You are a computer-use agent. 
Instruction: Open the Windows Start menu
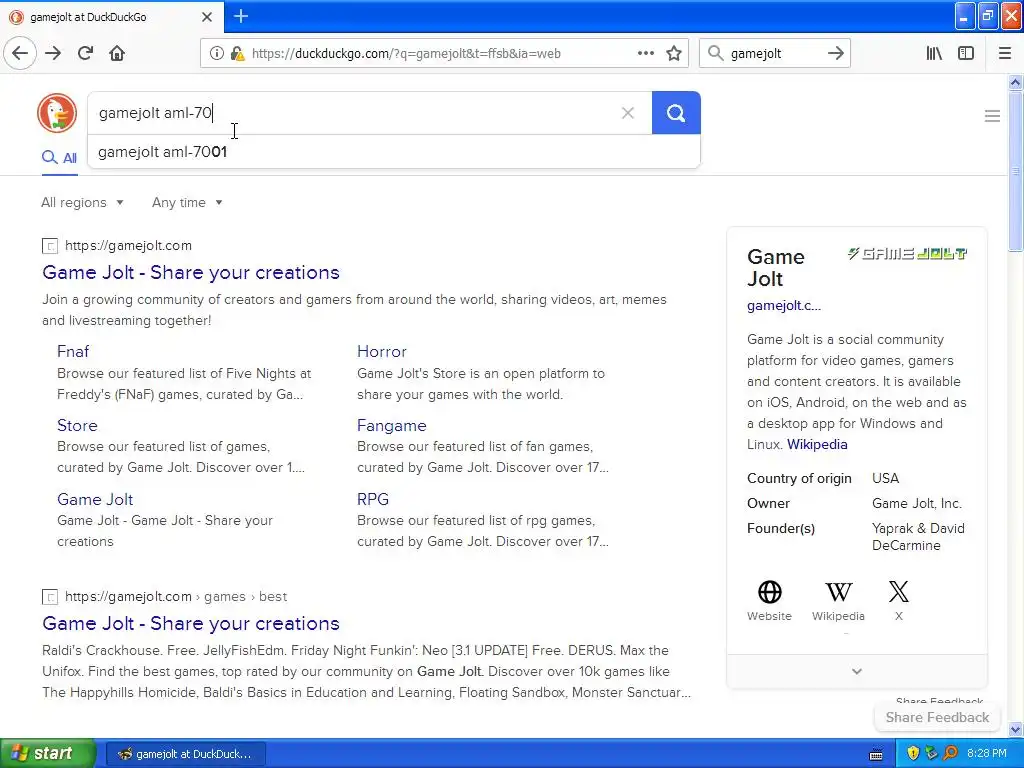tap(48, 754)
